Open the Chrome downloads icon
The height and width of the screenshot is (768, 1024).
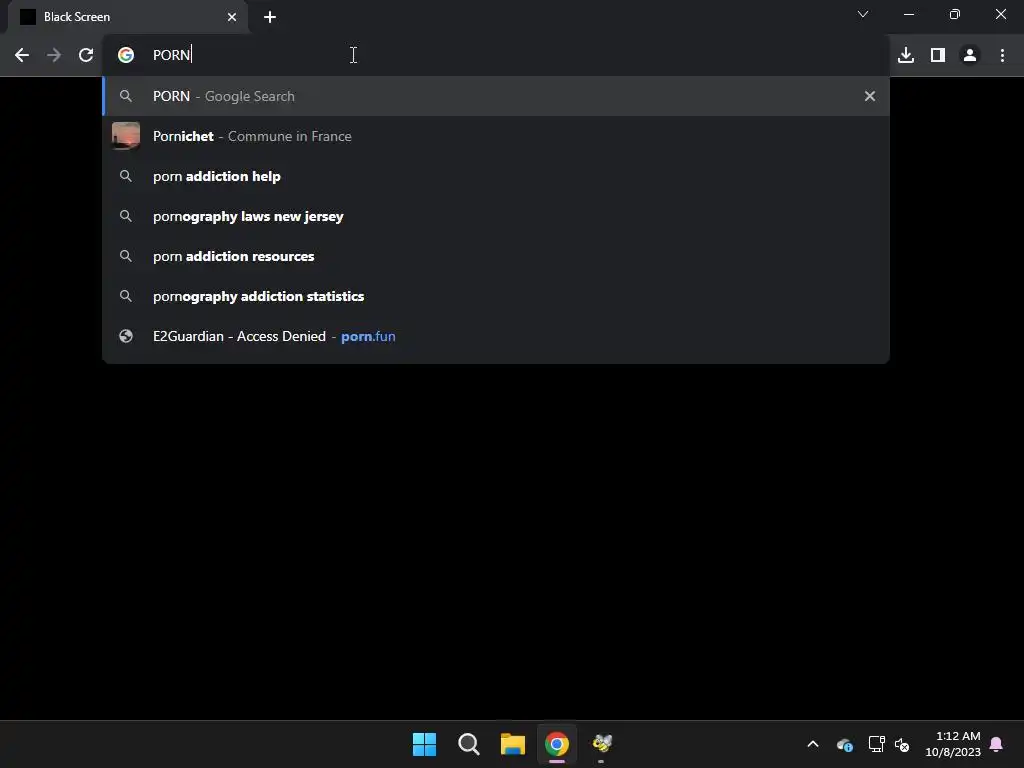(906, 56)
